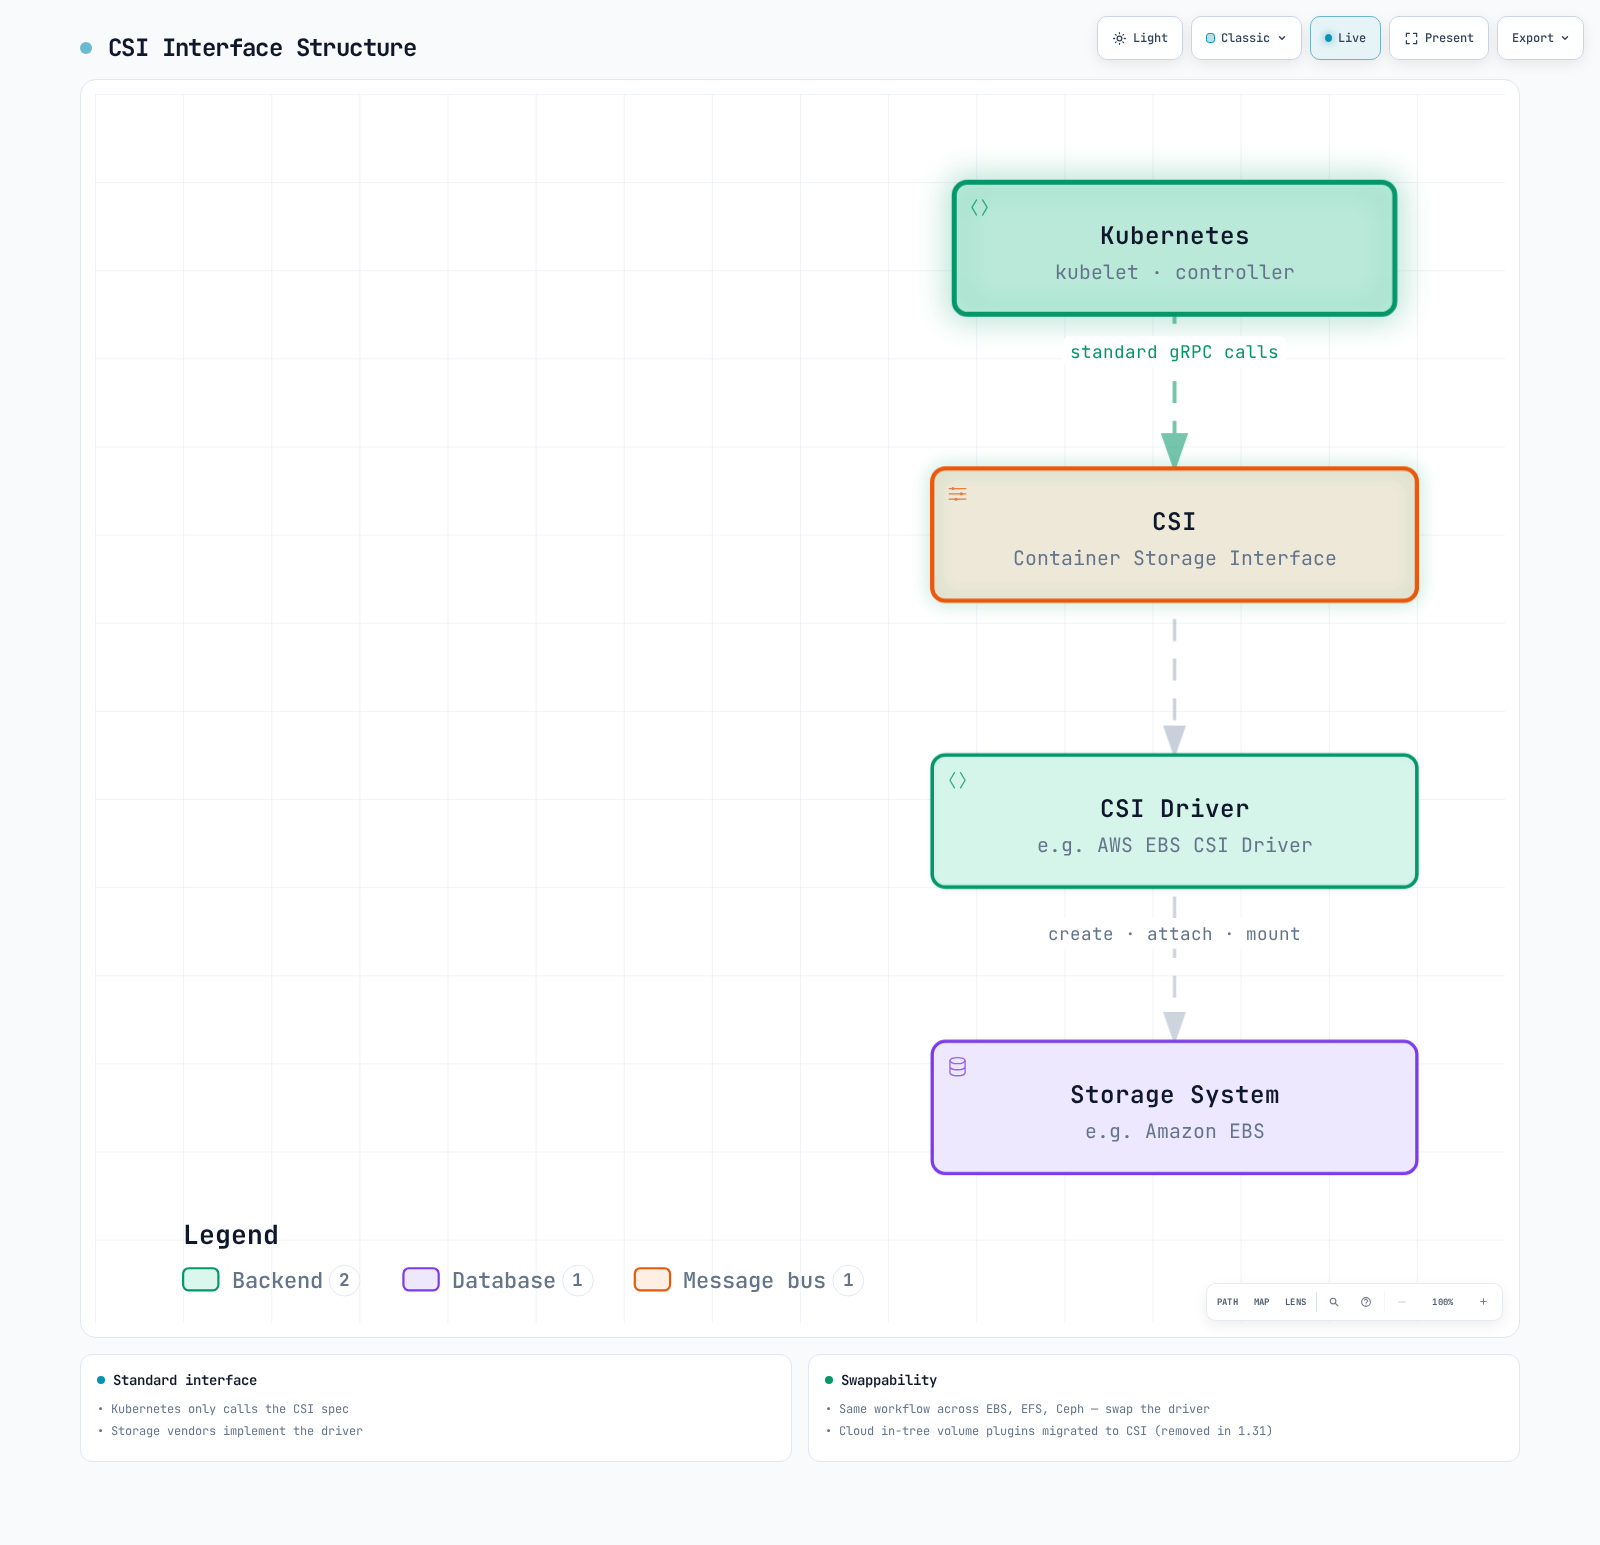Toggle Database legend filter

(497, 1280)
